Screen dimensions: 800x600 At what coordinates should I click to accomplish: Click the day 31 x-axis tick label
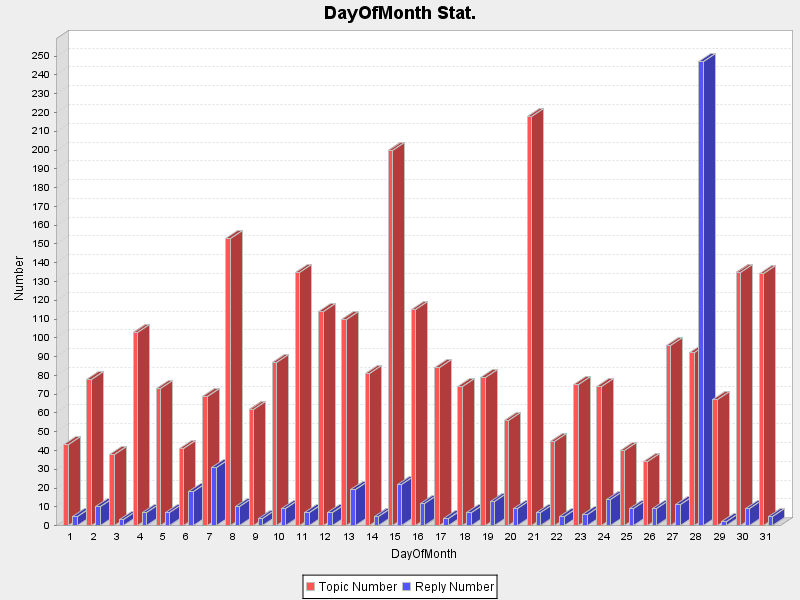pos(766,537)
